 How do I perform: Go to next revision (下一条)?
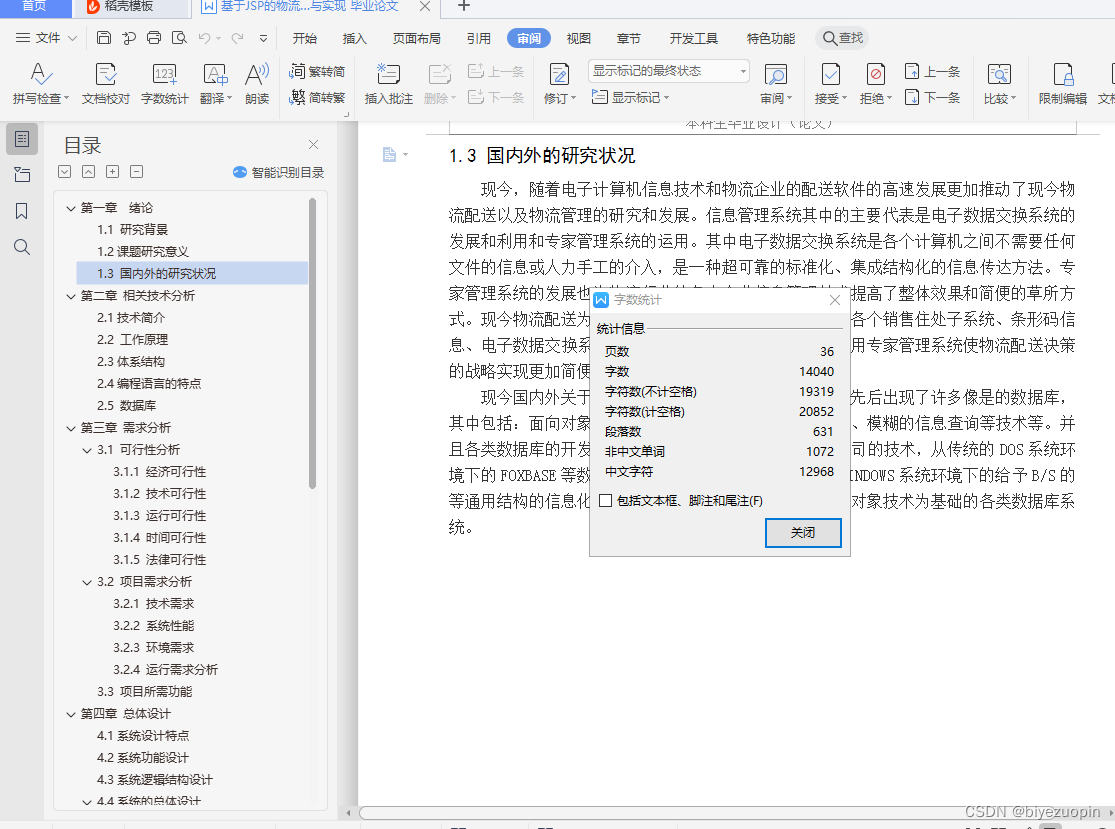click(932, 97)
